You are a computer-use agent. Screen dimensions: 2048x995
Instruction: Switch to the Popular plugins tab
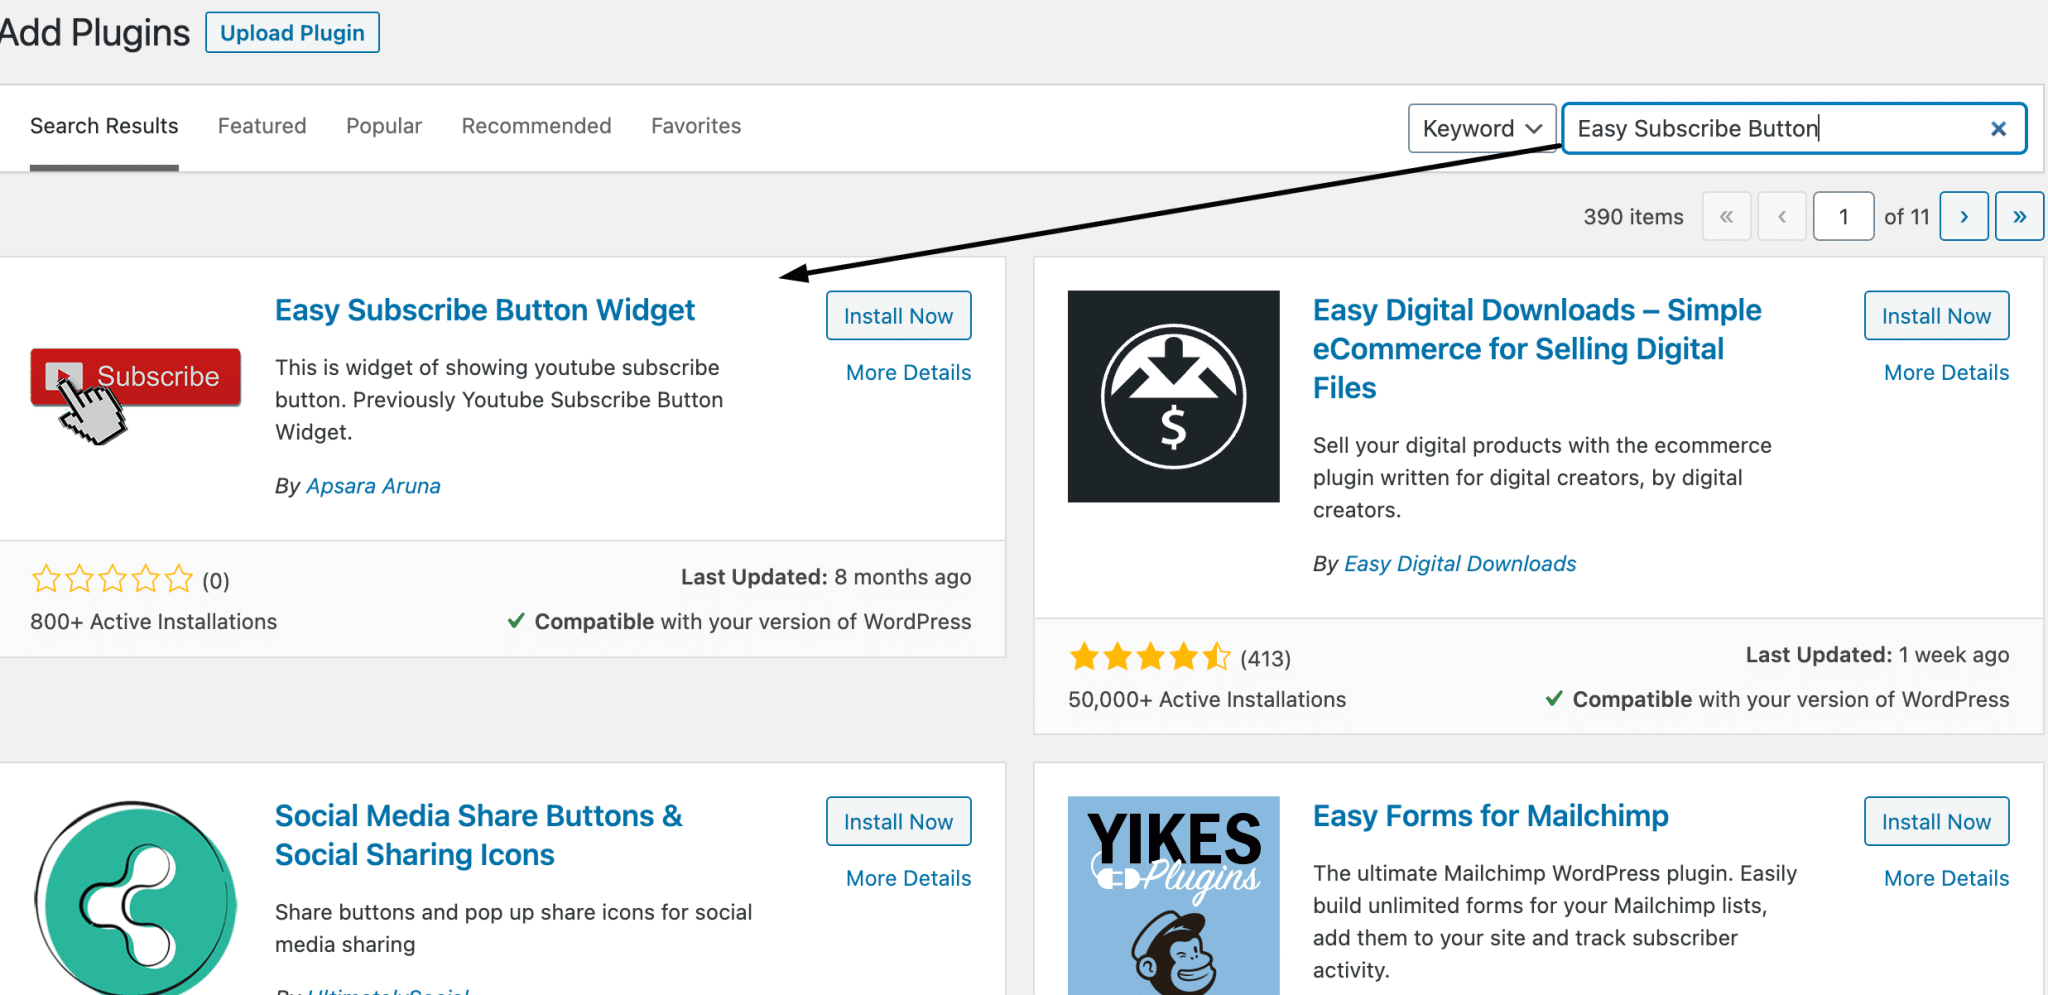384,126
